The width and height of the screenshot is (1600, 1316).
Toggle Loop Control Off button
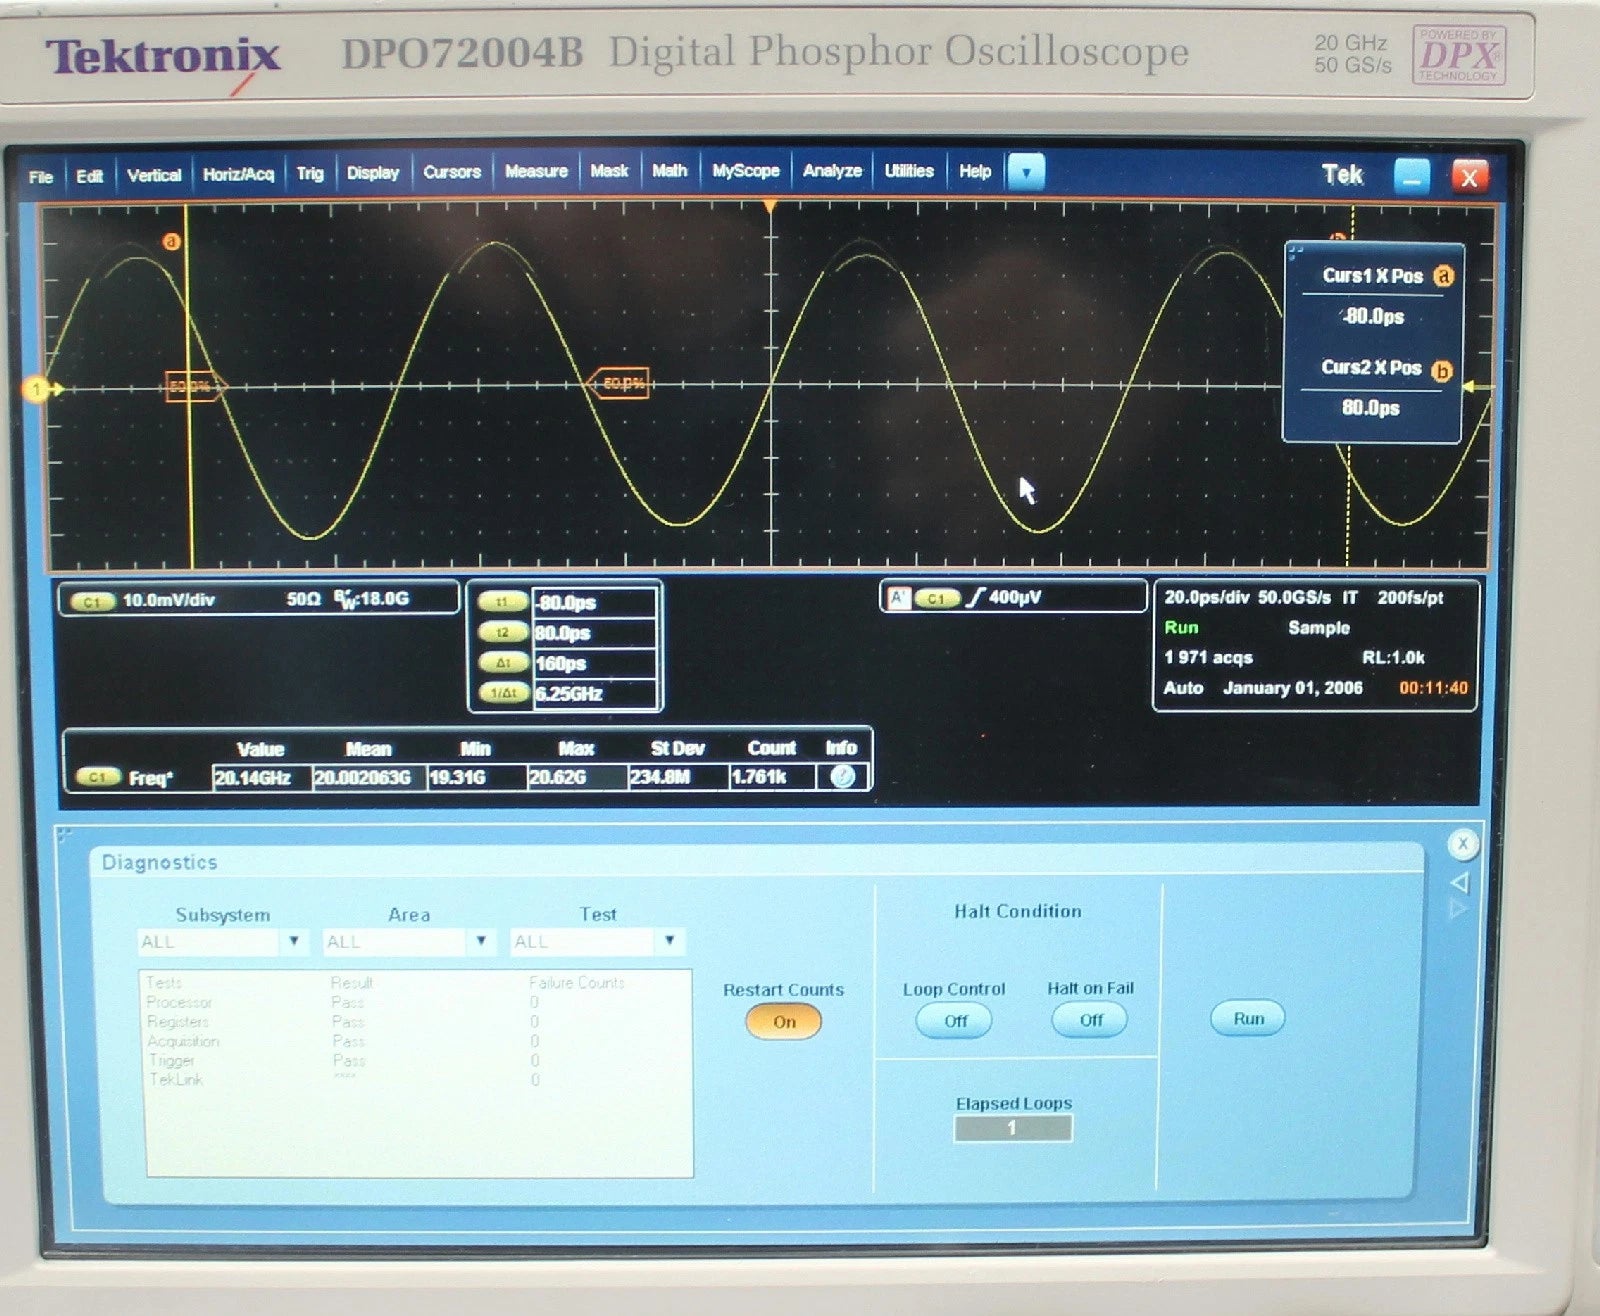point(955,1021)
